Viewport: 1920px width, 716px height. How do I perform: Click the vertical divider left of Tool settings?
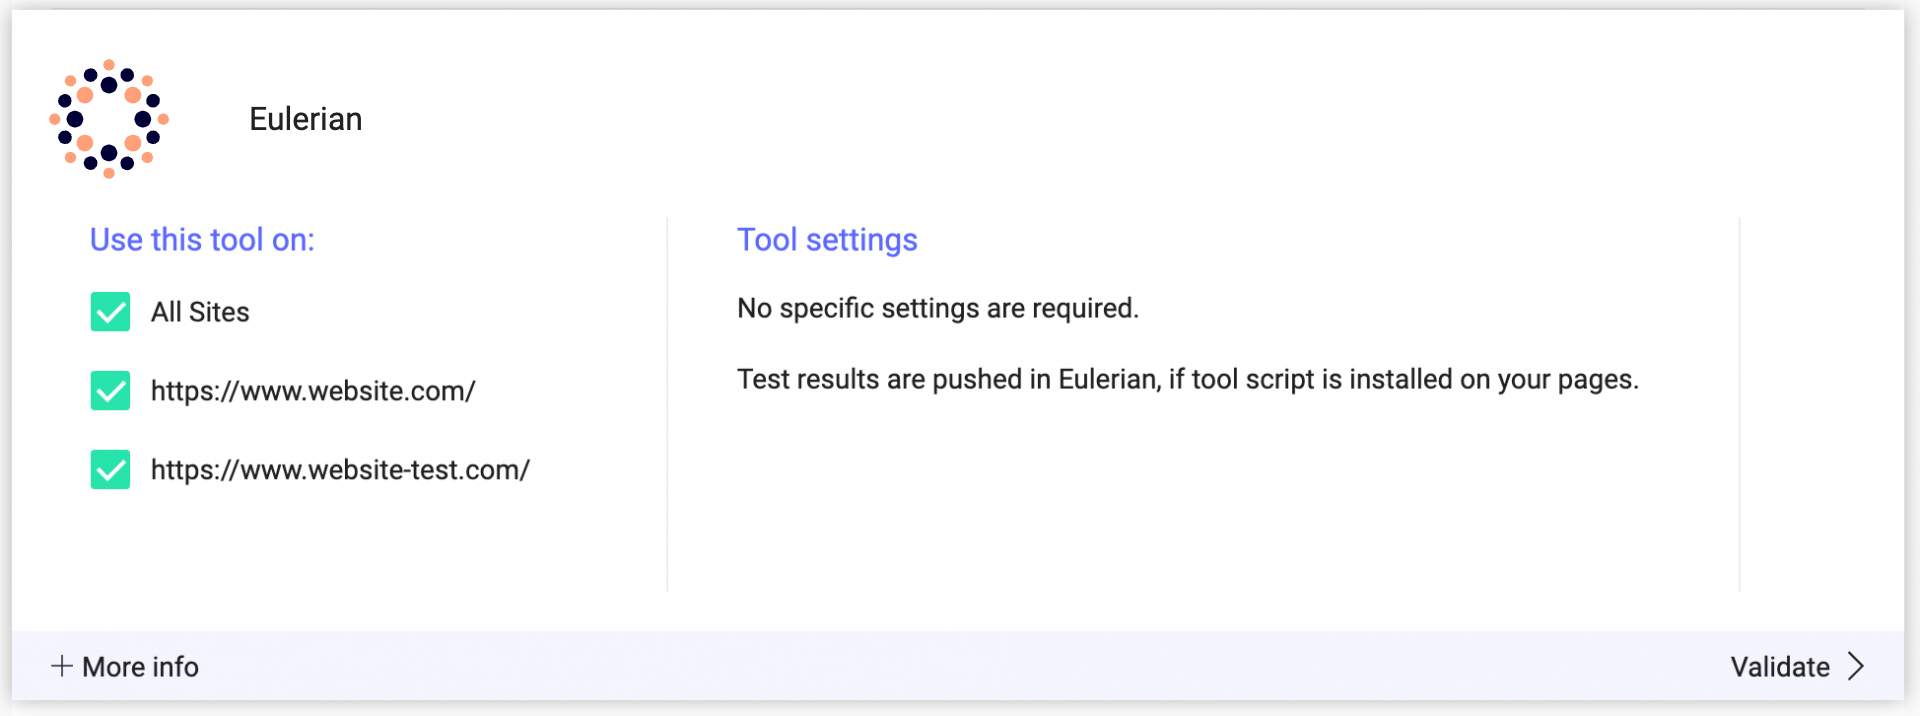[667, 404]
